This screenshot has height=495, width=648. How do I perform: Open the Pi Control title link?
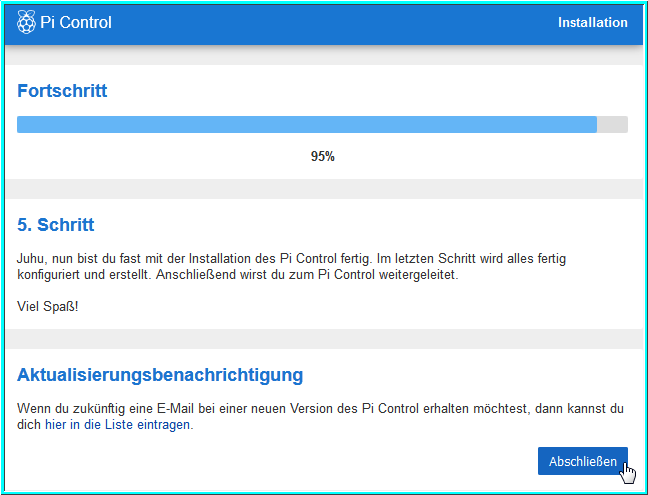pyautogui.click(x=76, y=22)
